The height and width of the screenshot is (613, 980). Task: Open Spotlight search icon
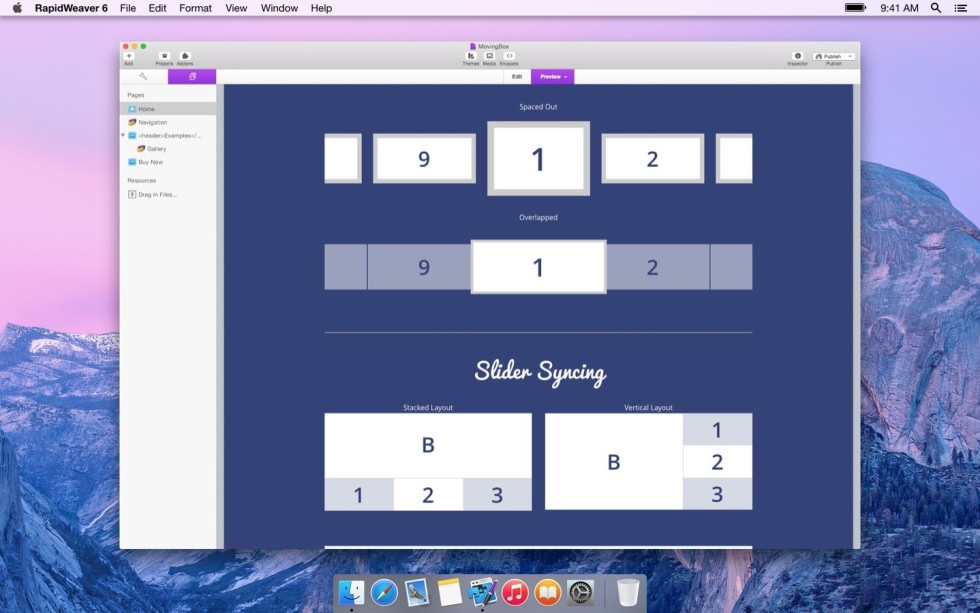936,8
